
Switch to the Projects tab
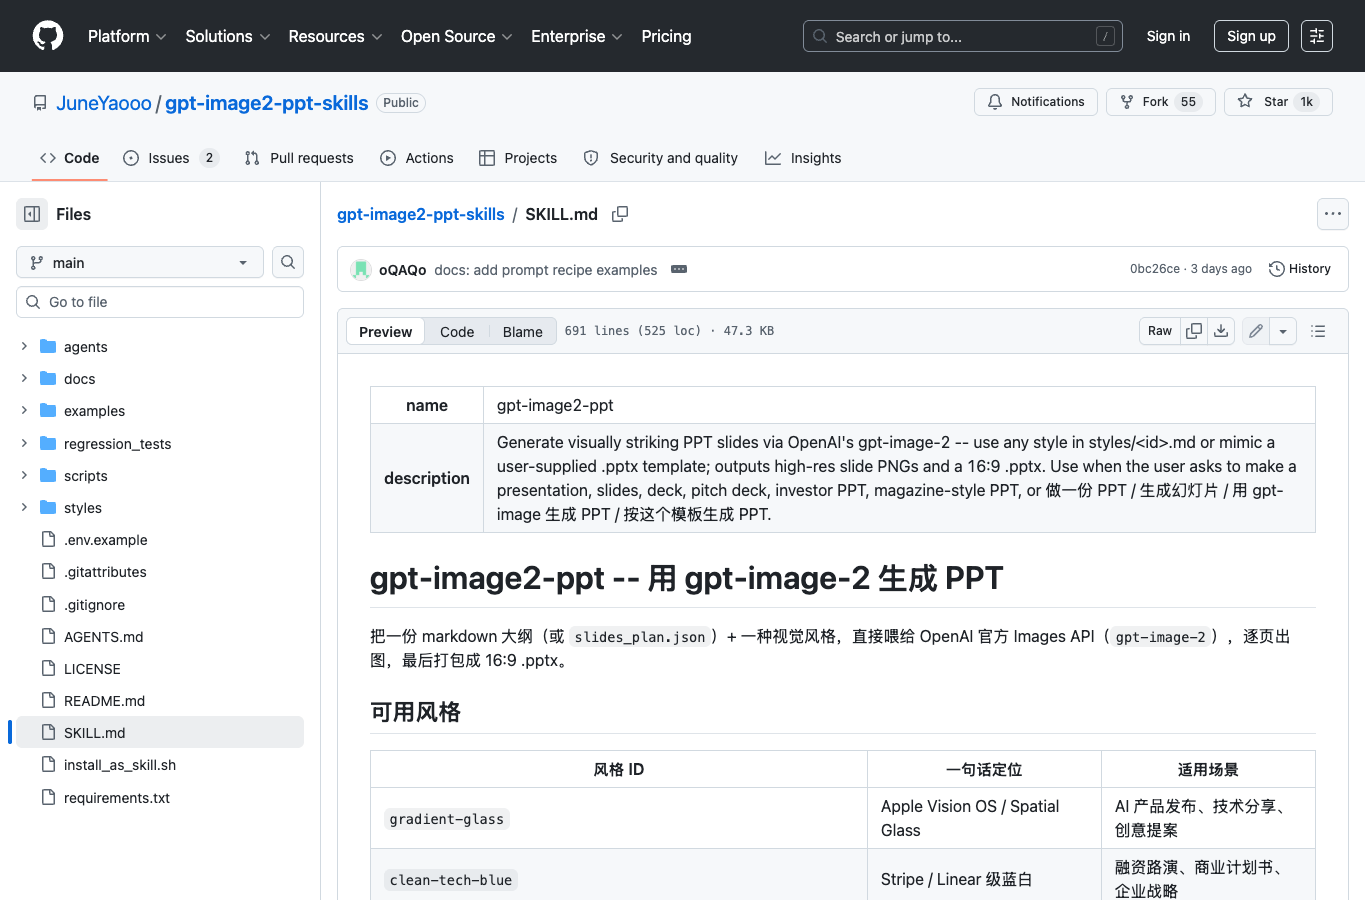click(x=518, y=158)
